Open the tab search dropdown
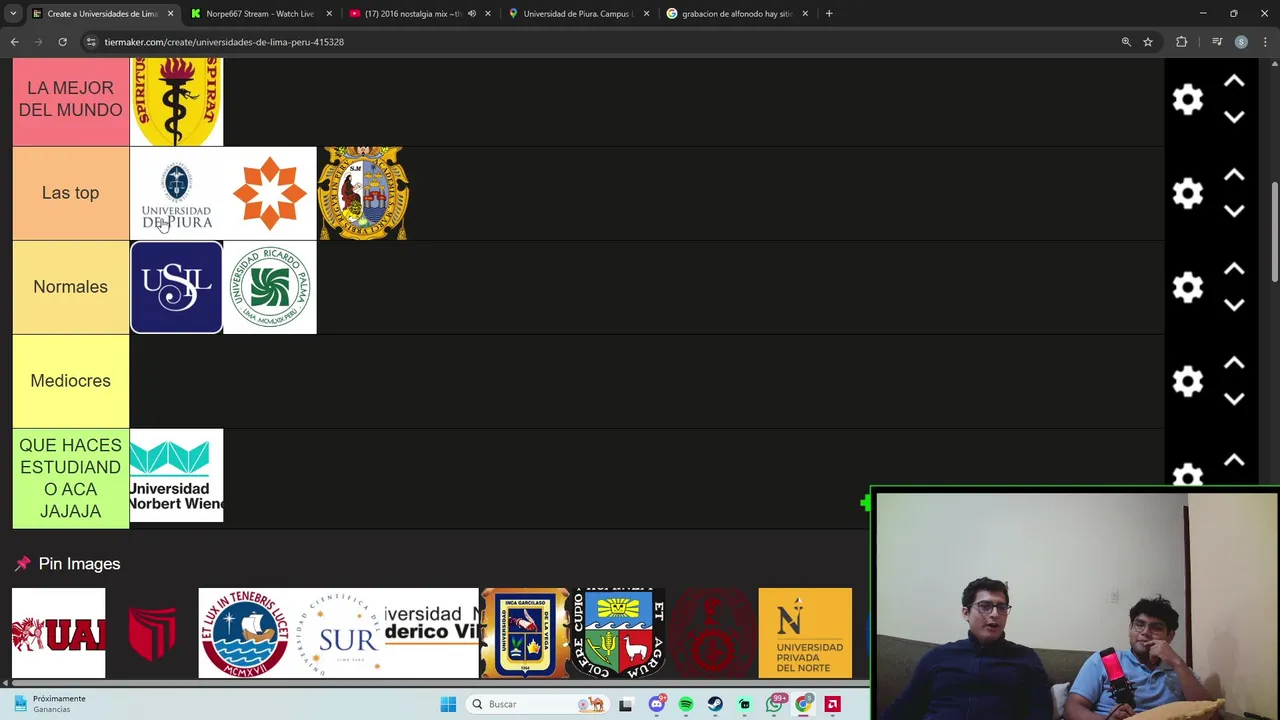The height and width of the screenshot is (720, 1280). (x=13, y=14)
